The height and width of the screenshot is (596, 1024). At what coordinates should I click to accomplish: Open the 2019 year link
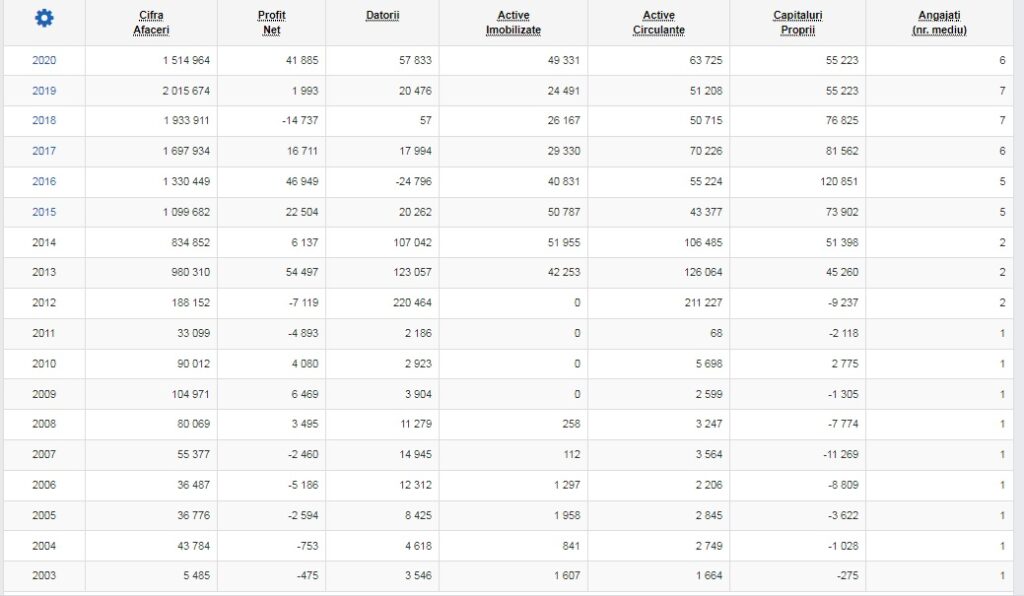44,91
